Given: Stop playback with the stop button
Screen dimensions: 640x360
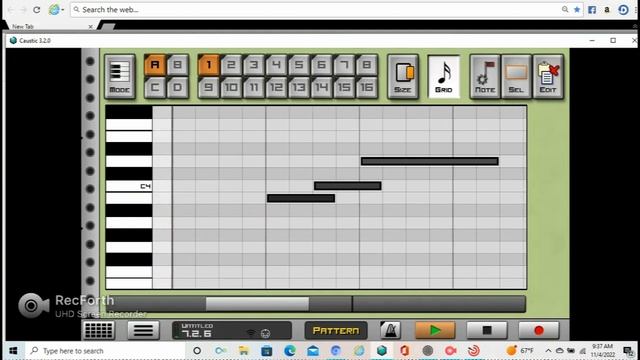Looking at the screenshot, I should coord(487,330).
